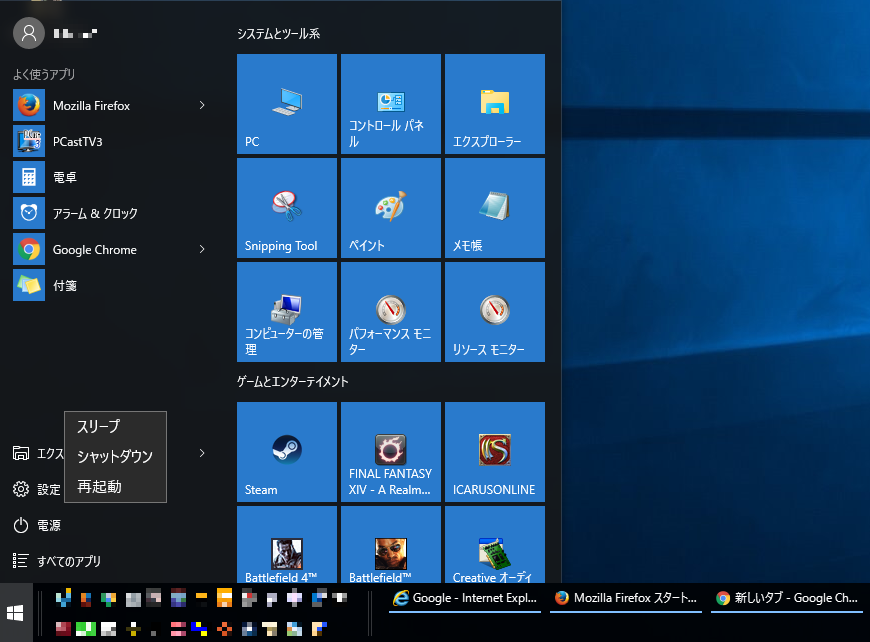Image resolution: width=870 pixels, height=642 pixels.
Task: Open the 付箋 sticky notes app
Action: click(111, 286)
